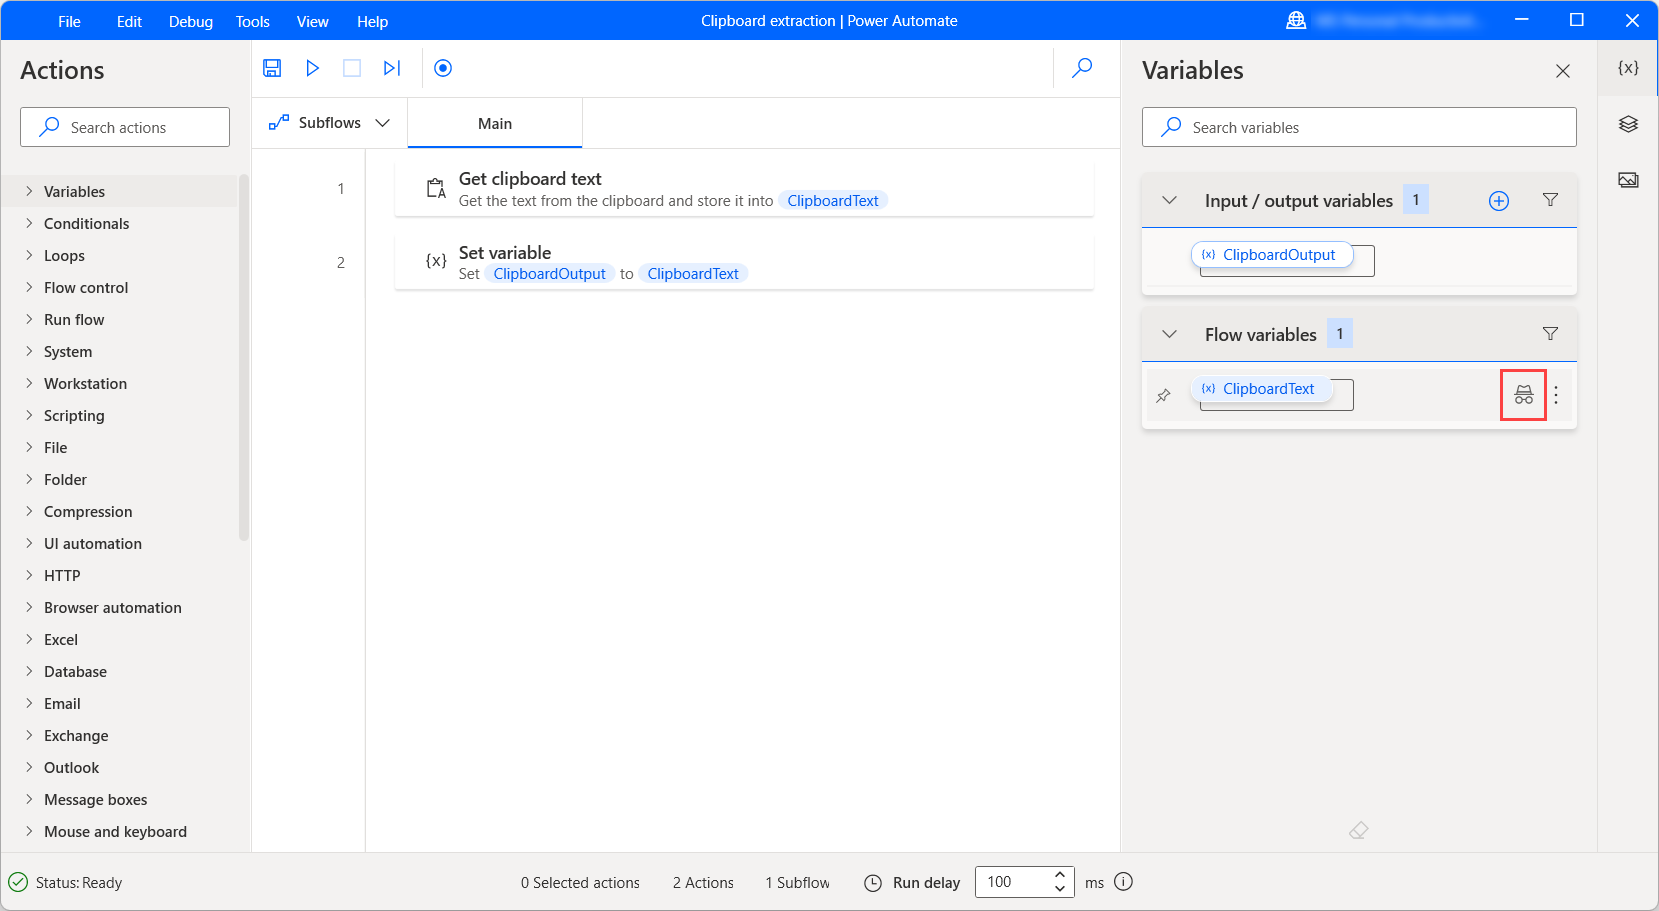The image size is (1659, 911).
Task: Click ClipboardOutput link in Set variable action
Action: click(x=549, y=274)
